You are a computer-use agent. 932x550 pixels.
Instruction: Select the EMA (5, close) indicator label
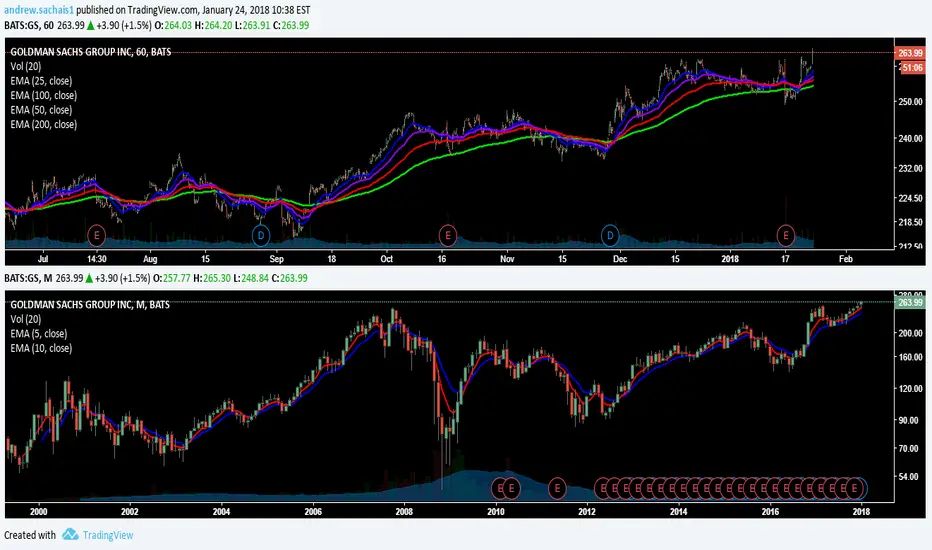pyautogui.click(x=39, y=334)
